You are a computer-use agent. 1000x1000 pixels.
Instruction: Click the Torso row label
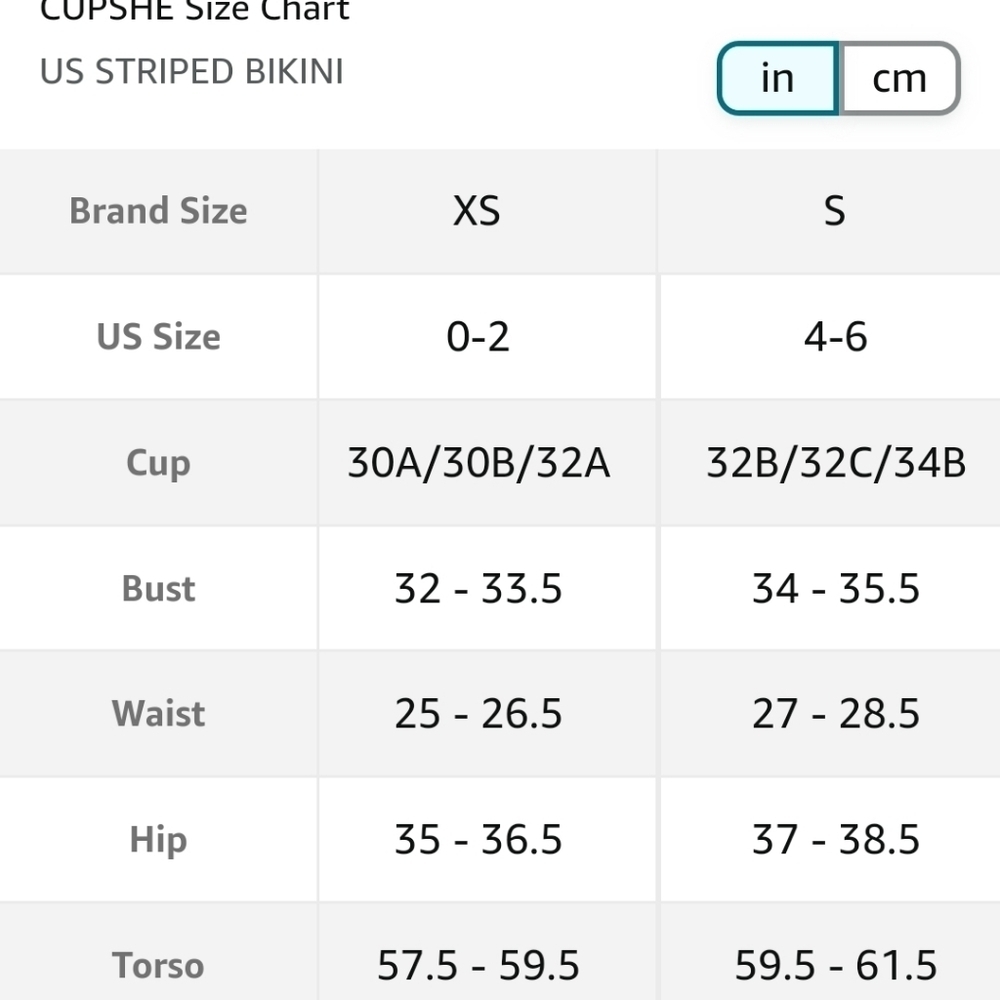pos(158,964)
